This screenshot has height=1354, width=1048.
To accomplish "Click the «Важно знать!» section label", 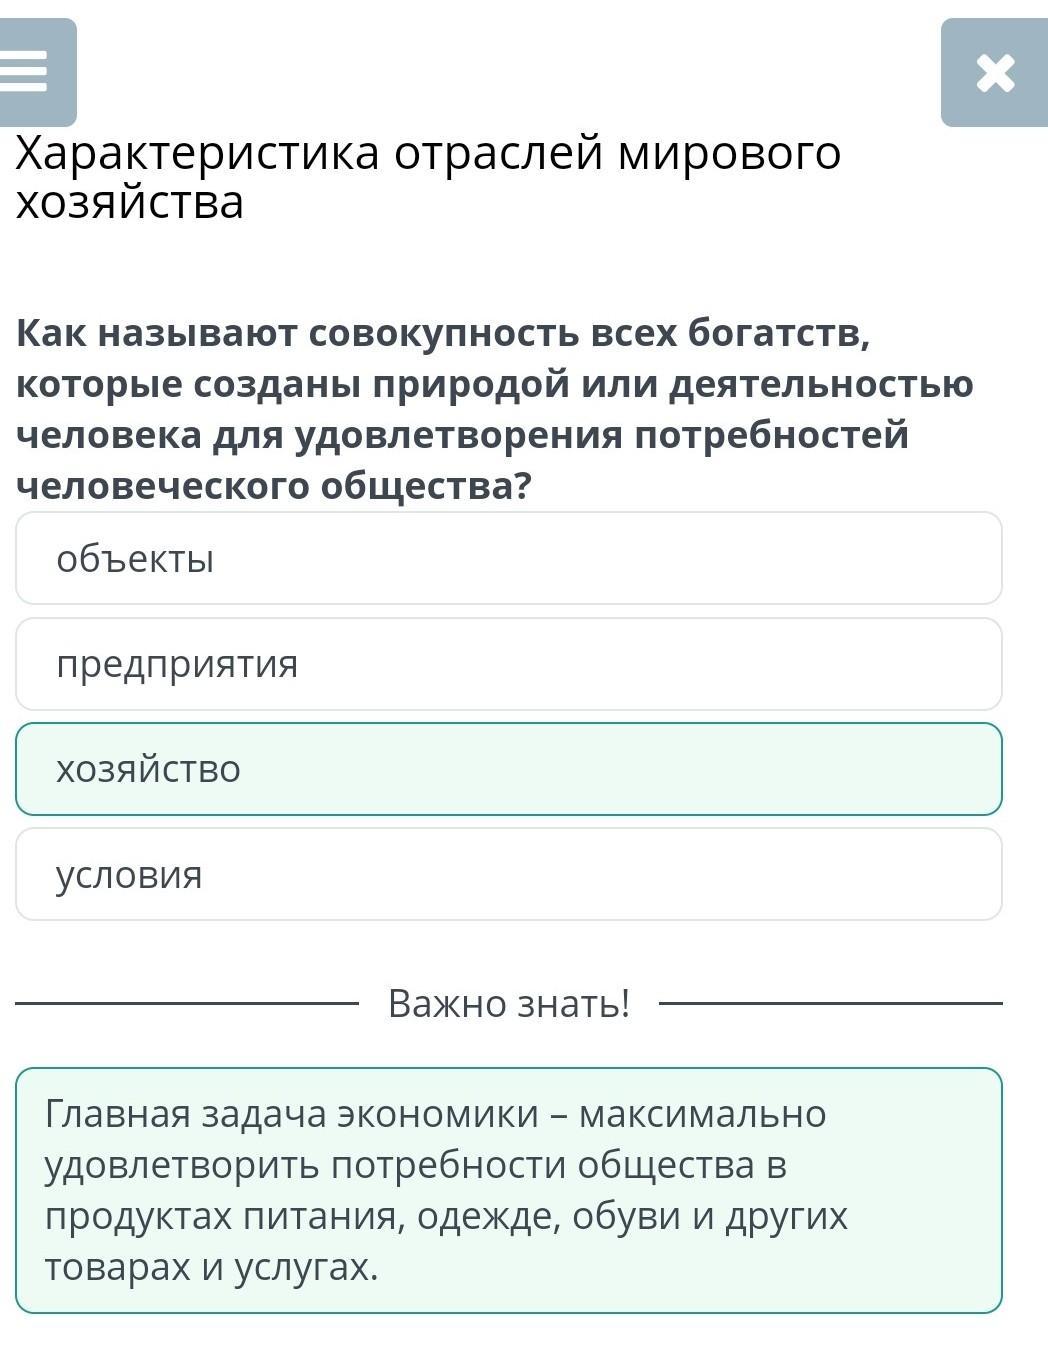I will tap(509, 1002).
